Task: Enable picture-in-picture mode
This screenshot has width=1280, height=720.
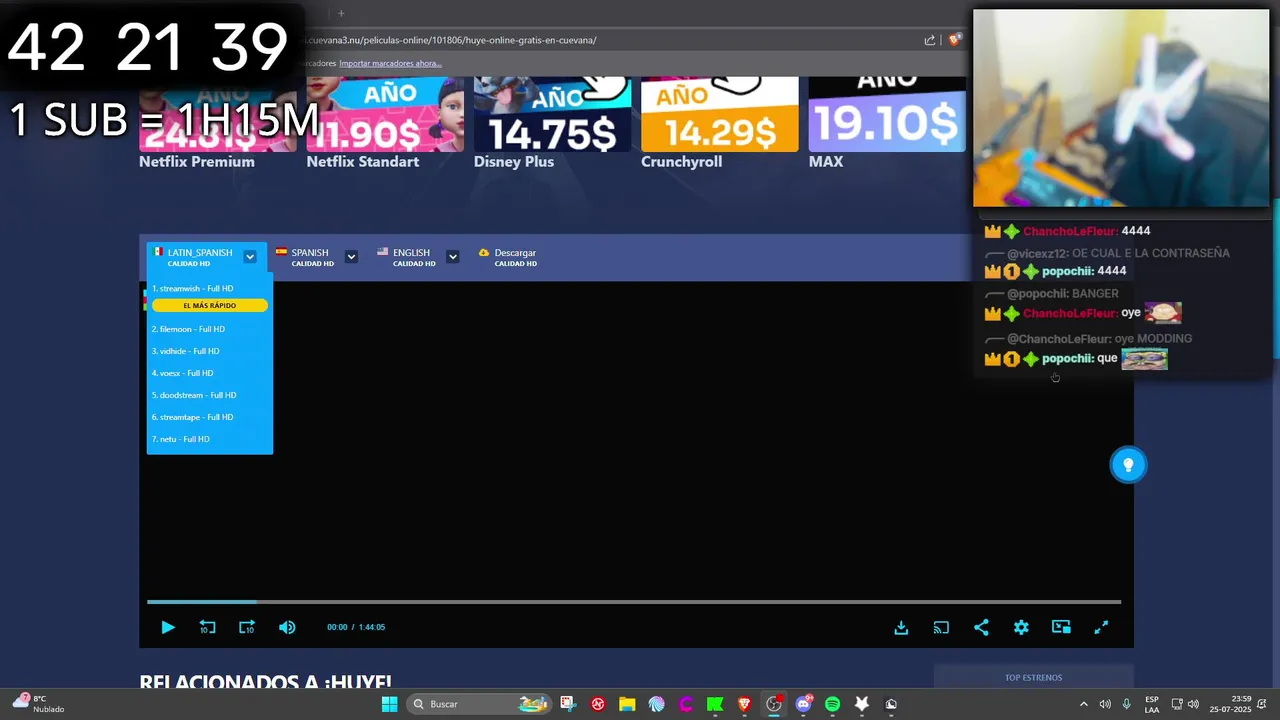Action: 1061,627
